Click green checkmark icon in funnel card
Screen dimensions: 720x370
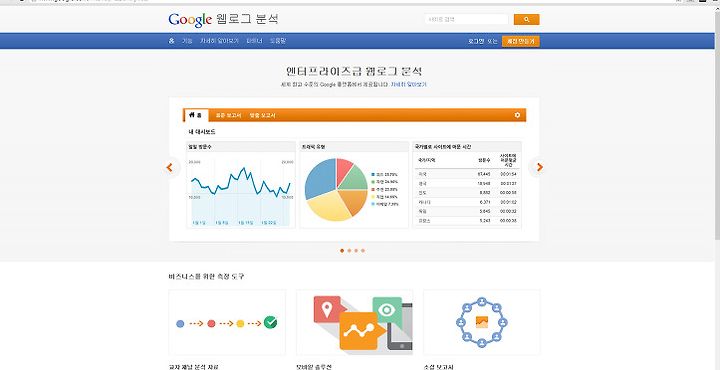[x=270, y=323]
